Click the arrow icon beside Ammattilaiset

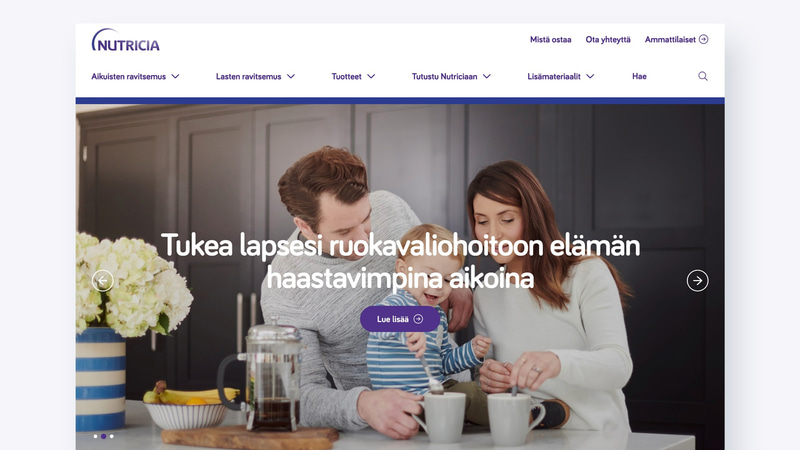[x=704, y=39]
